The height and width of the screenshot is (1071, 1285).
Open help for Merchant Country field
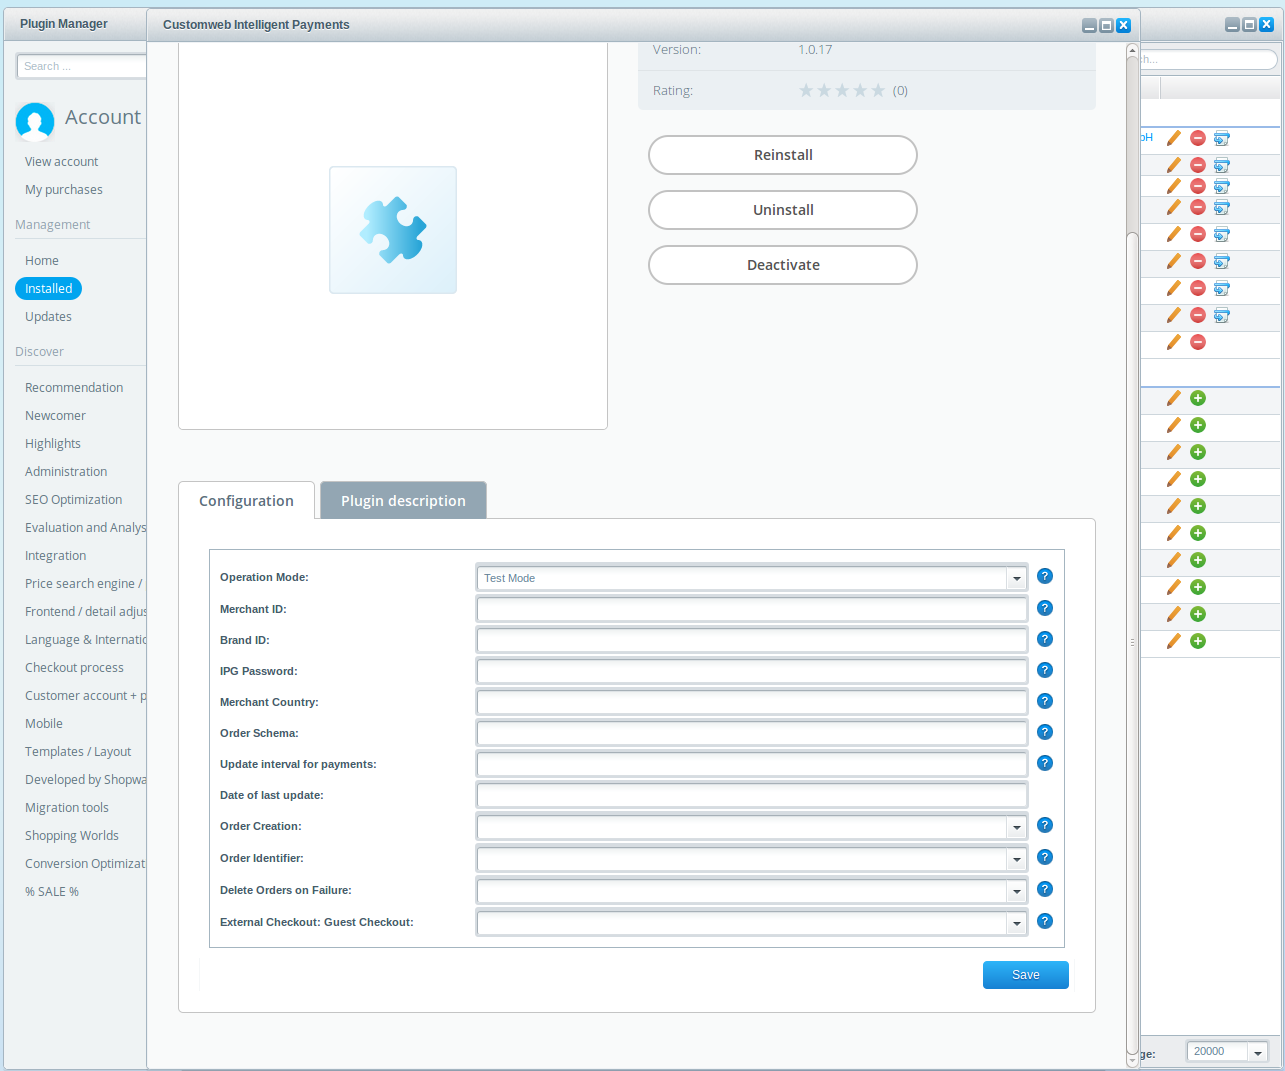pos(1045,701)
